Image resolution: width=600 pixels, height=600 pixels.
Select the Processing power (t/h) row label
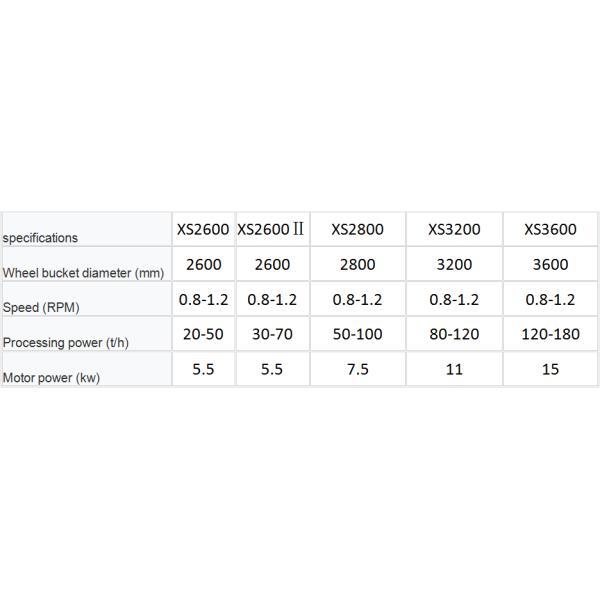tap(66, 343)
